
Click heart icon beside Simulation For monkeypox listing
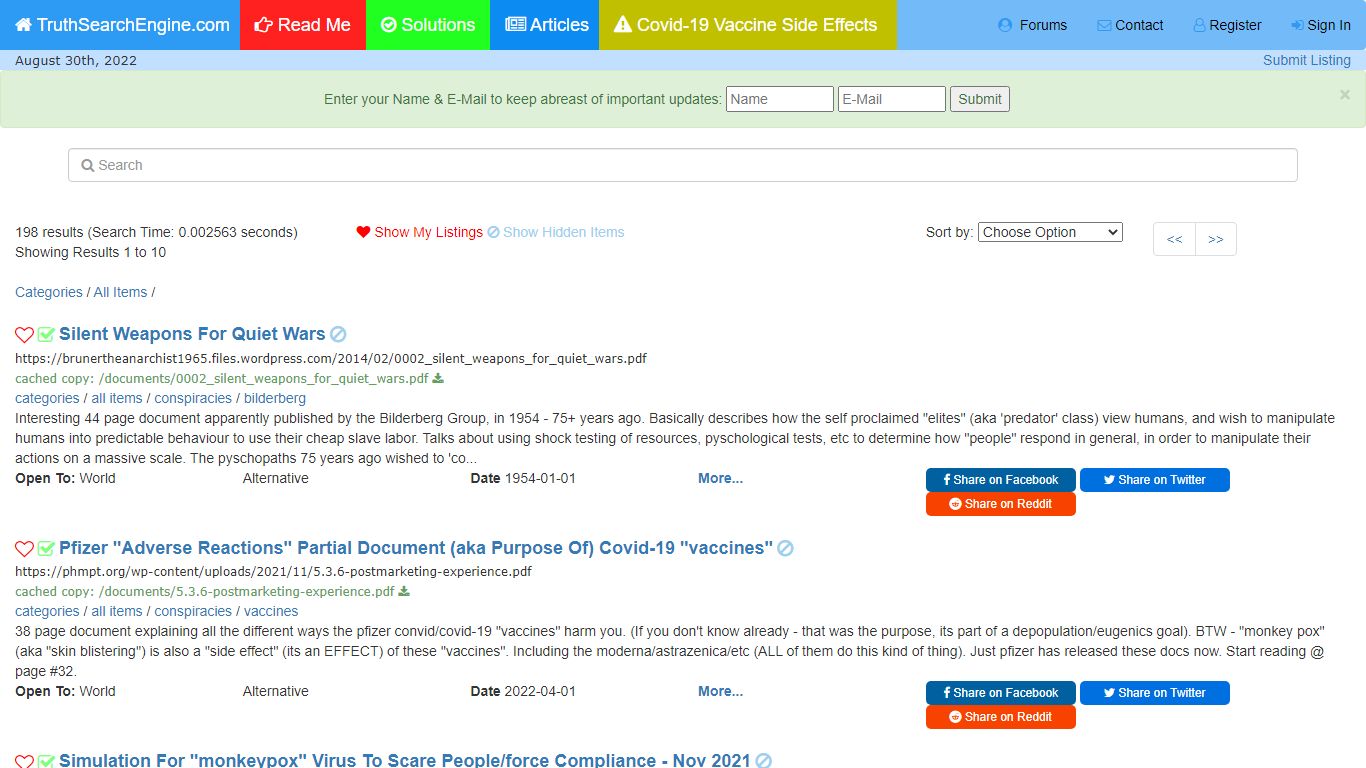pyautogui.click(x=24, y=761)
